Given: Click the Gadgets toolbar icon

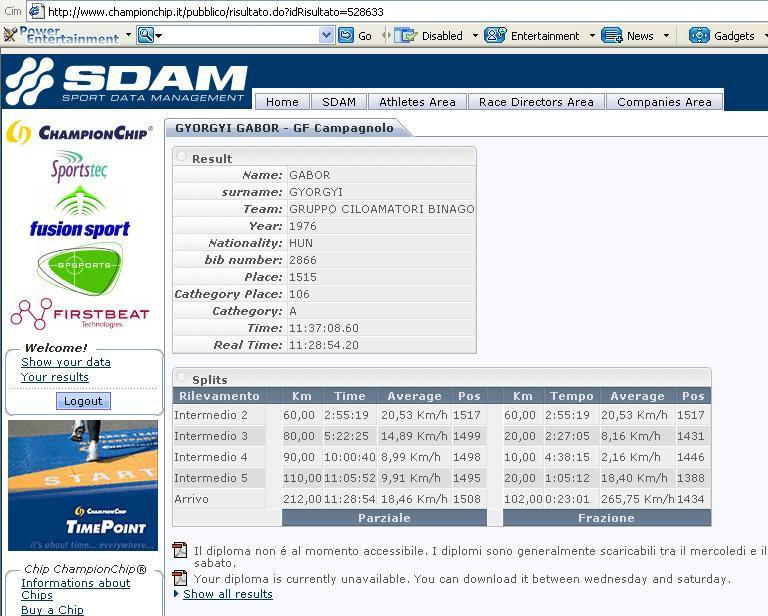Looking at the screenshot, I should (699, 35).
